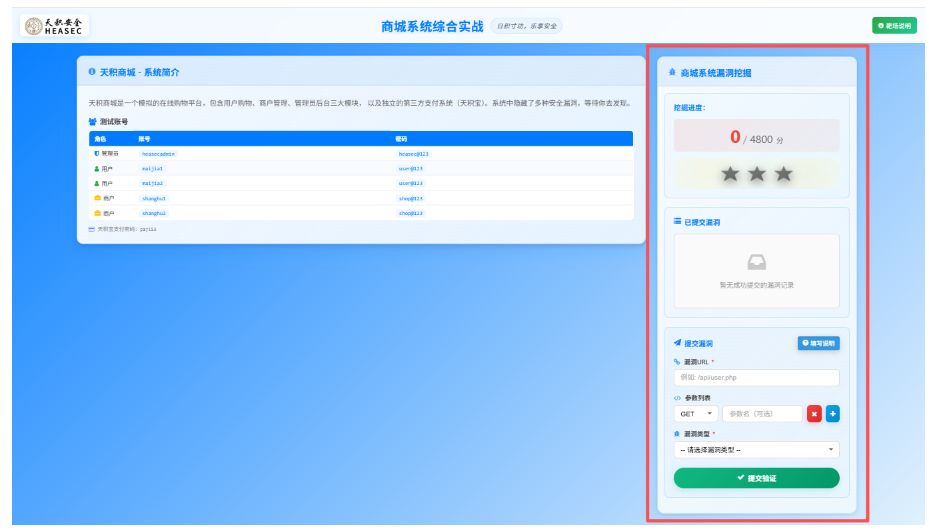
Task: Click the blue plus add-parameter button
Action: pyautogui.click(x=832, y=414)
